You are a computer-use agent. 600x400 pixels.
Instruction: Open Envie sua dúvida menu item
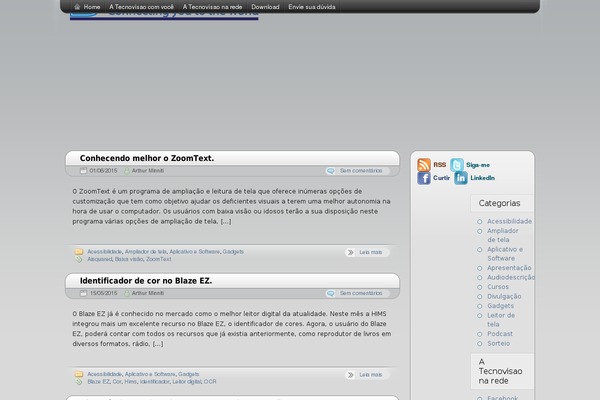[x=312, y=7]
